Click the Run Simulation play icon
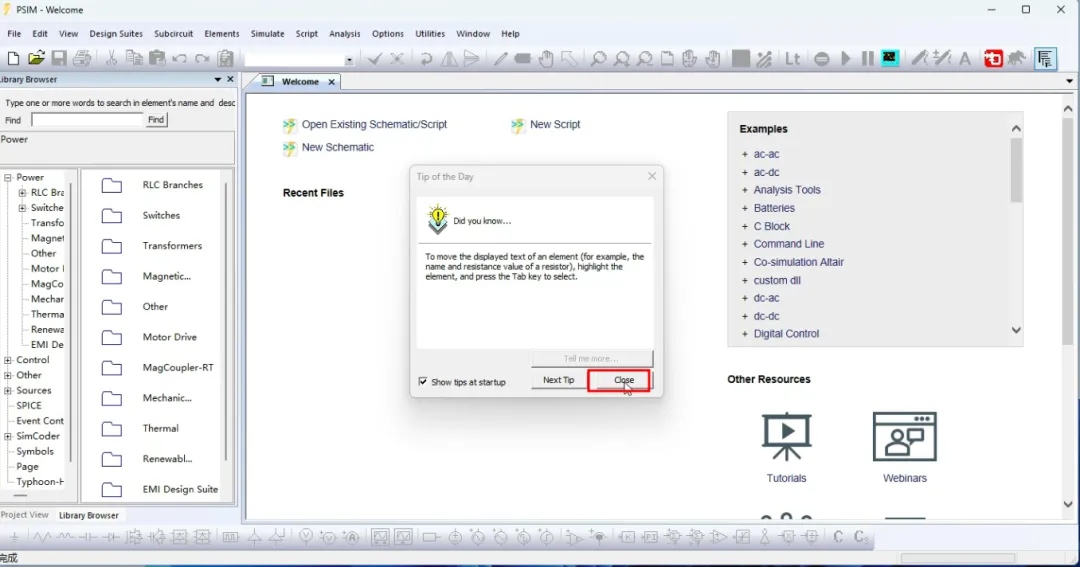The width and height of the screenshot is (1080, 567). click(x=845, y=59)
